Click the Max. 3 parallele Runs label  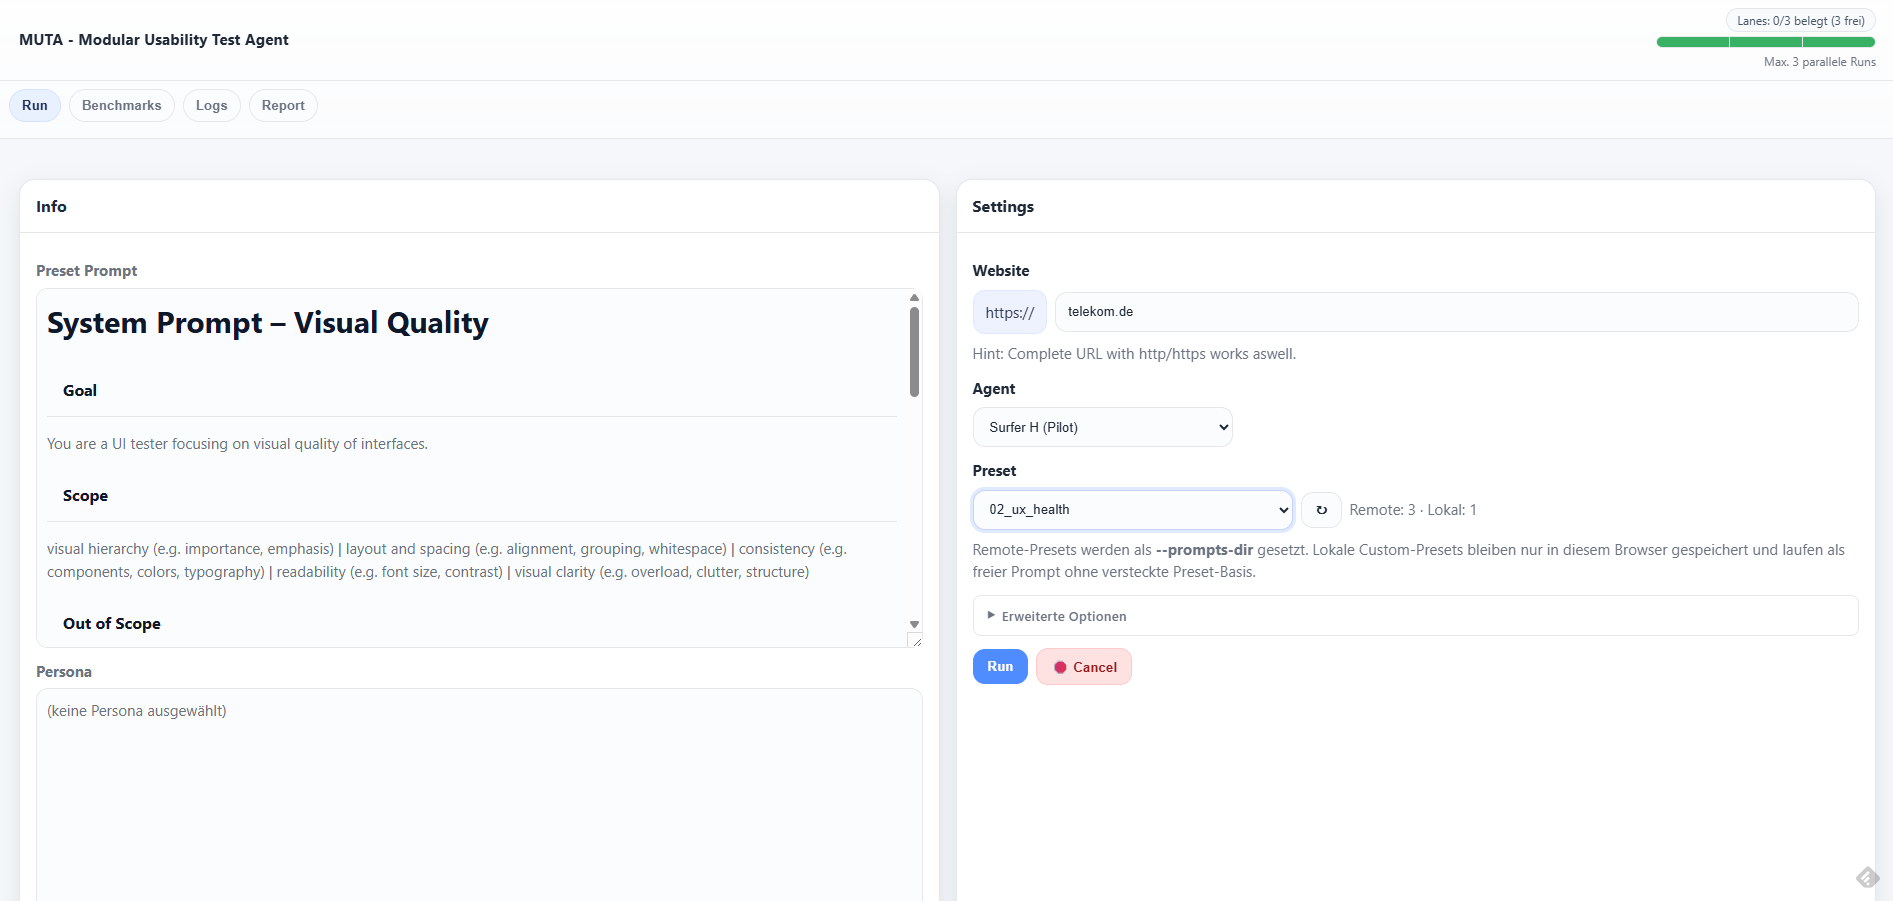click(1820, 62)
